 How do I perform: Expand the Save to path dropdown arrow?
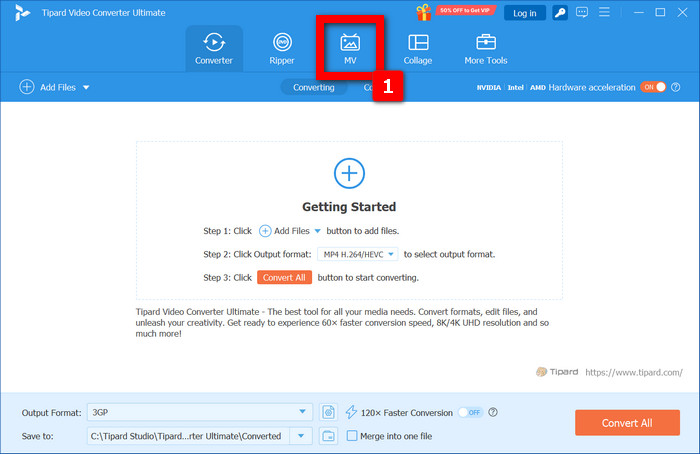pos(301,436)
